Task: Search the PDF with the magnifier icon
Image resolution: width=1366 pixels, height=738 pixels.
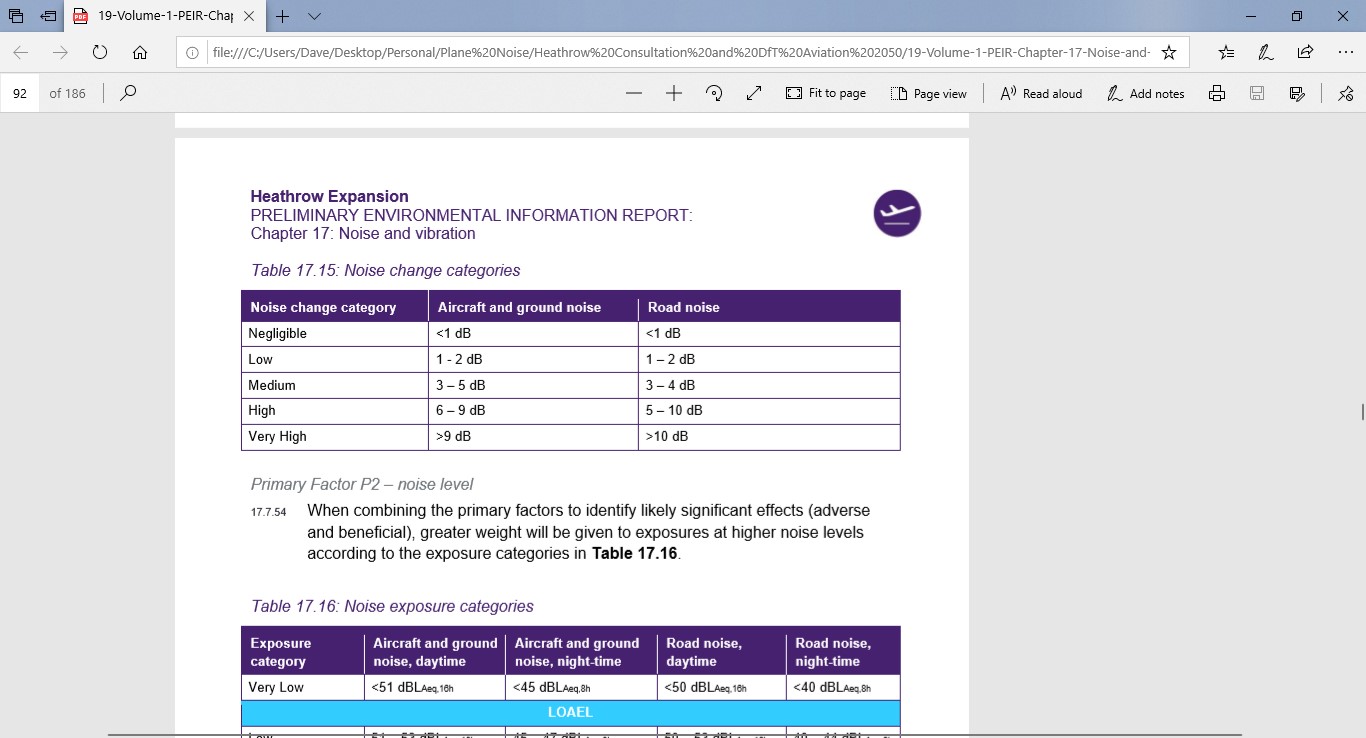Action: tap(128, 93)
